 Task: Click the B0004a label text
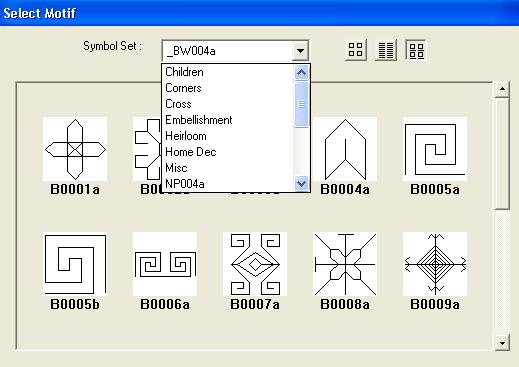pyautogui.click(x=345, y=189)
